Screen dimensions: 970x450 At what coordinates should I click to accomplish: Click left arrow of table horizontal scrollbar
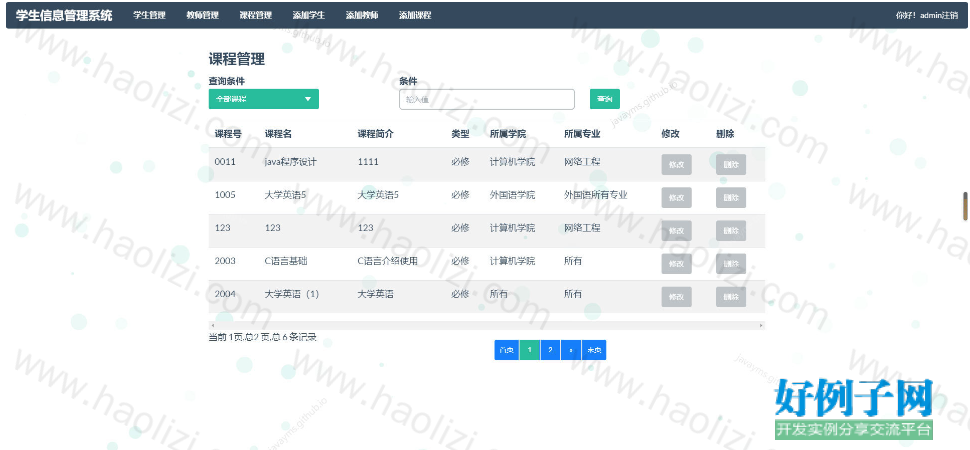tap(213, 325)
